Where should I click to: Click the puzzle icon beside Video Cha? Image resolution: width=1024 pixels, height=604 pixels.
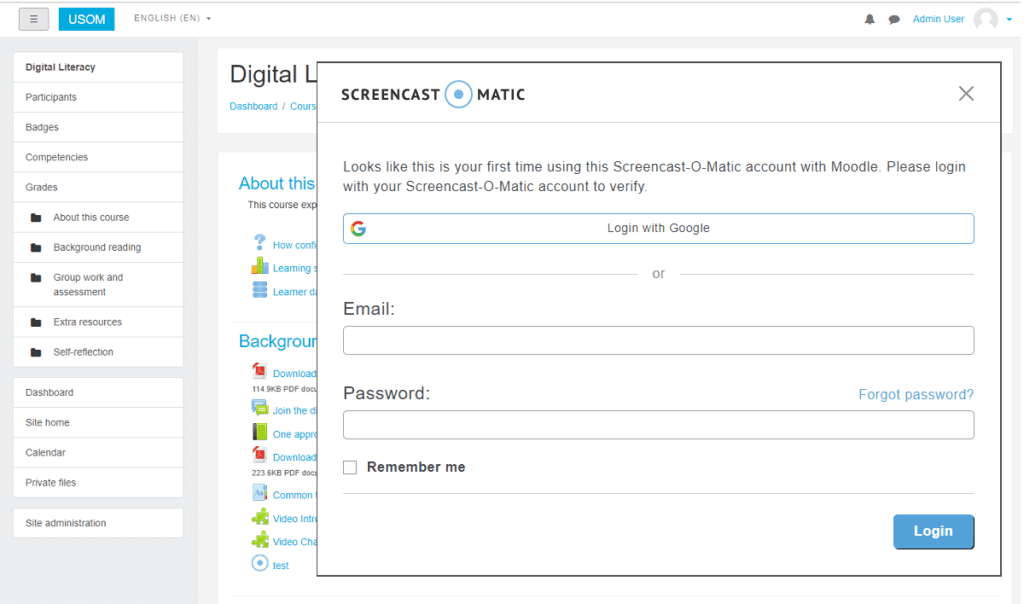(259, 539)
